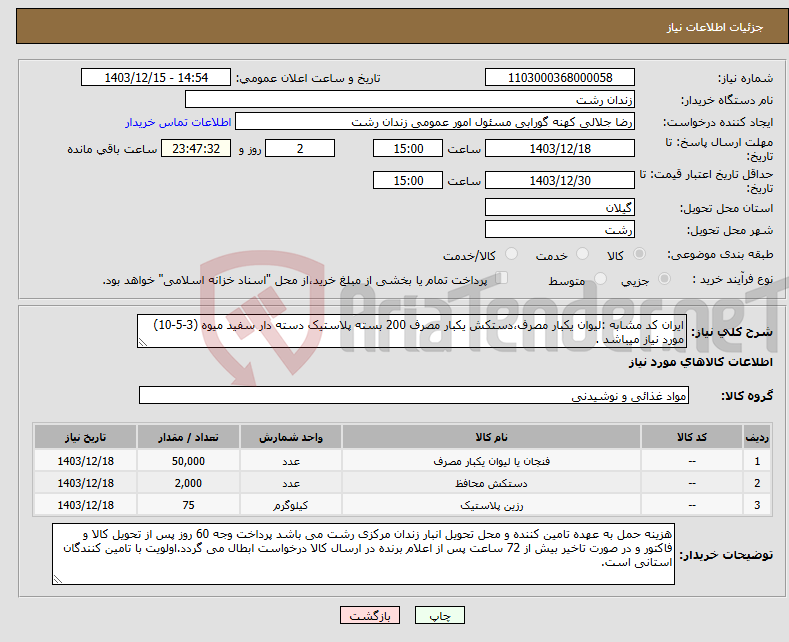
Task: Click the تعداد / مقدار column header
Action: point(188,437)
